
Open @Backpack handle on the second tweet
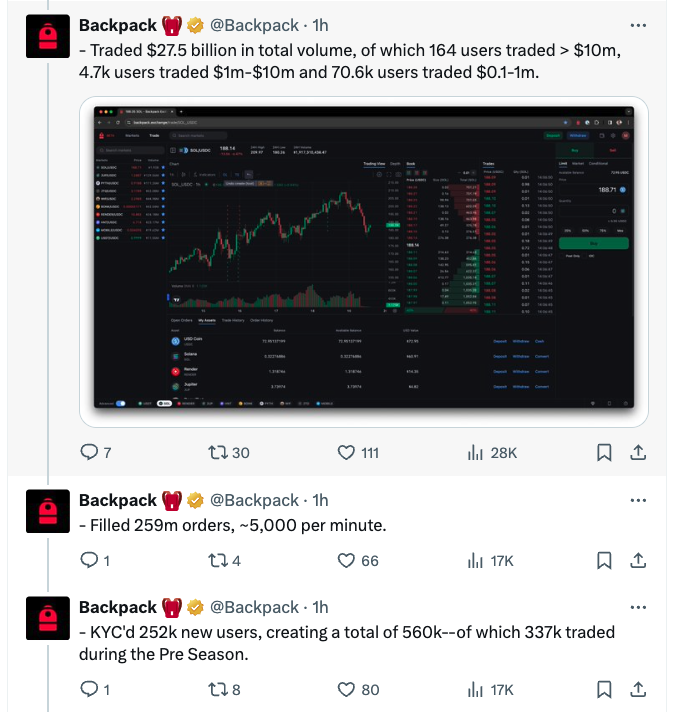coord(254,500)
